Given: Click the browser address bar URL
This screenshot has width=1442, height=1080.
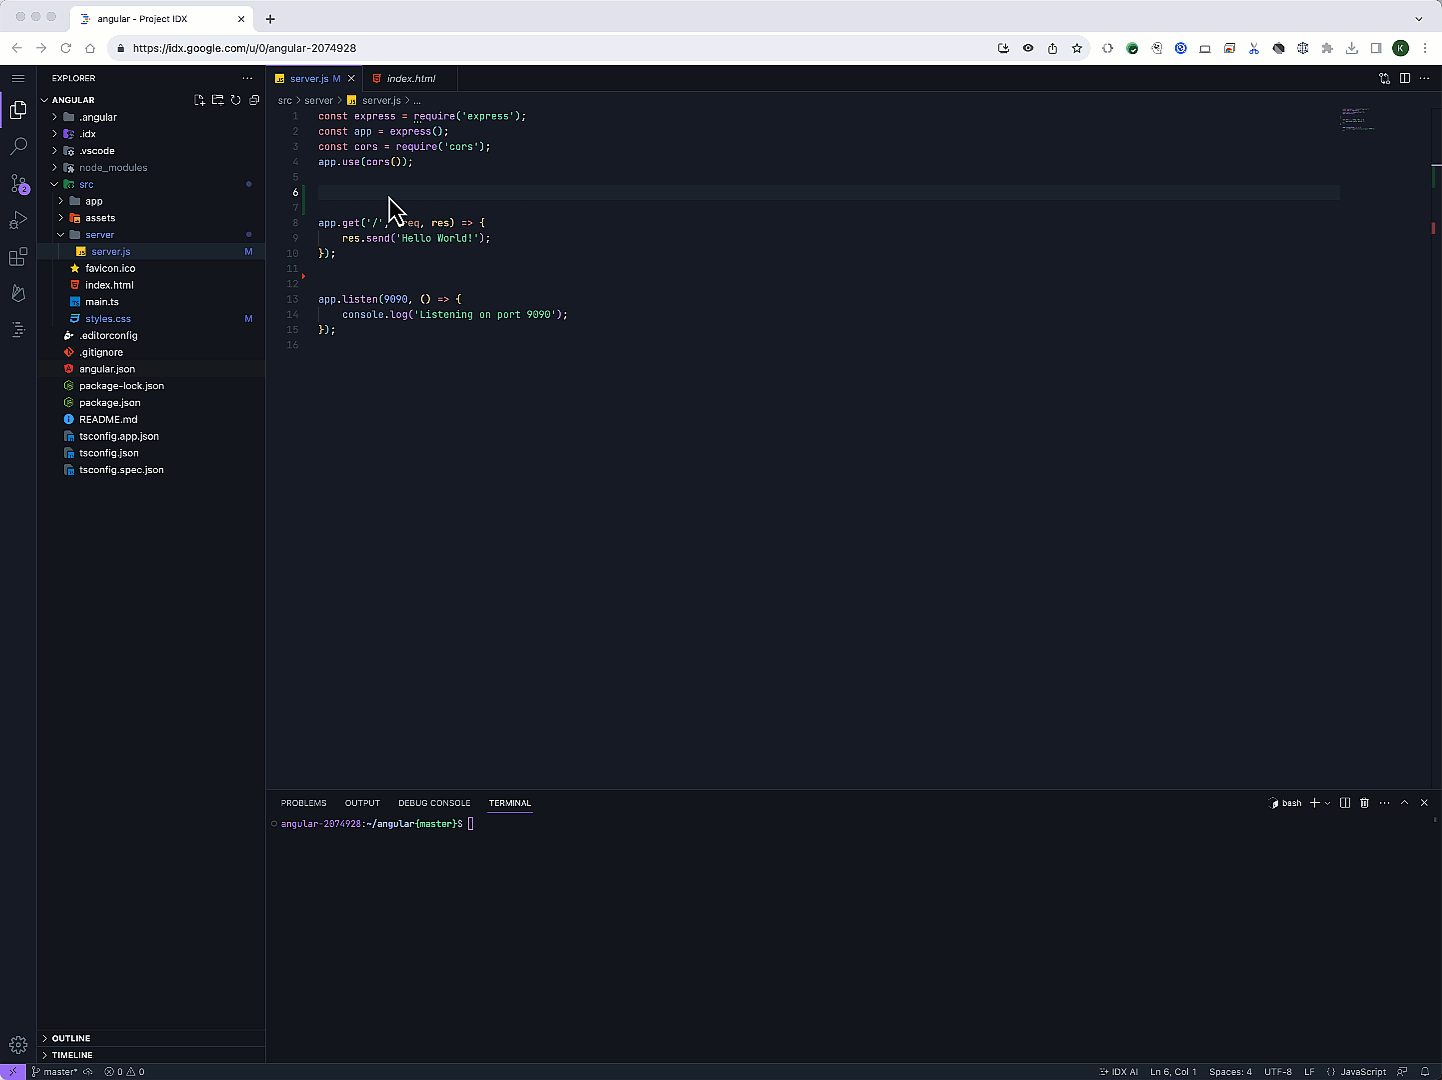Looking at the screenshot, I should click(244, 48).
